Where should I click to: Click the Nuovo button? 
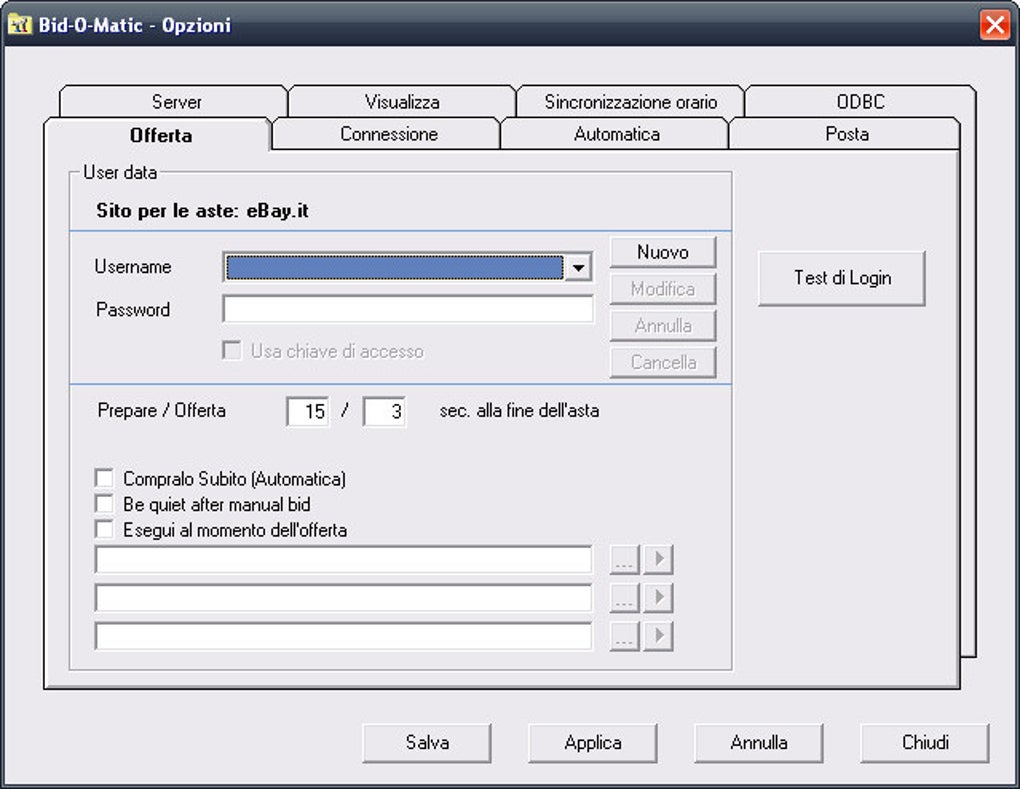663,252
